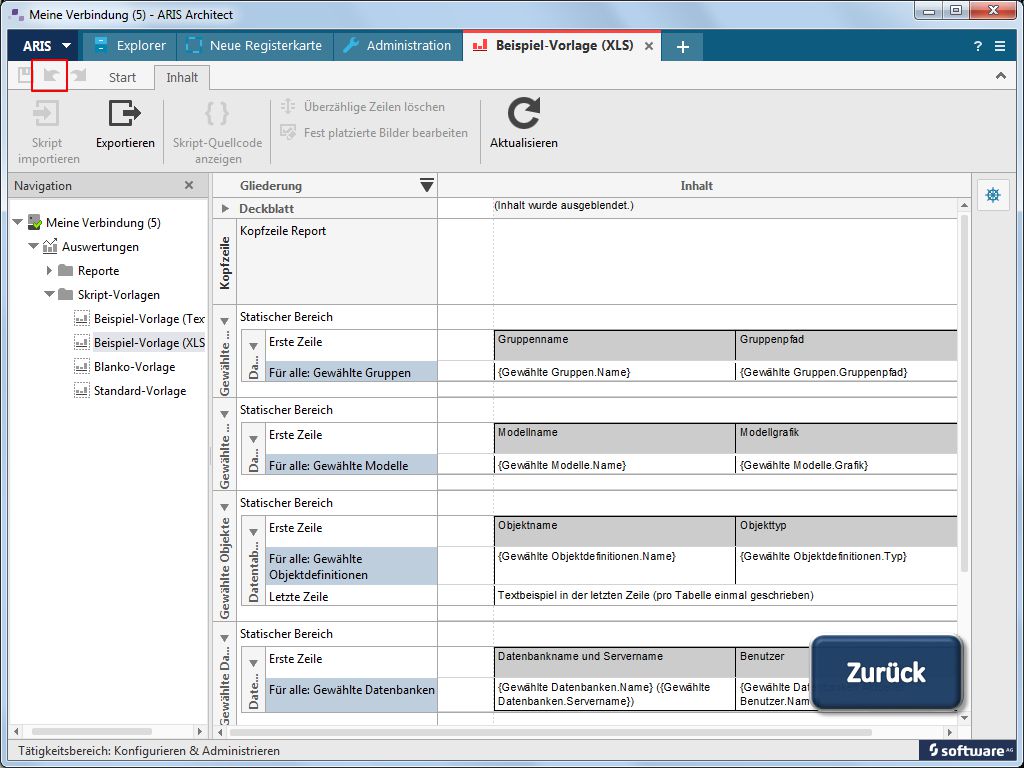Select Standard-Vorlage in navigation tree
The height and width of the screenshot is (768, 1024).
(140, 391)
